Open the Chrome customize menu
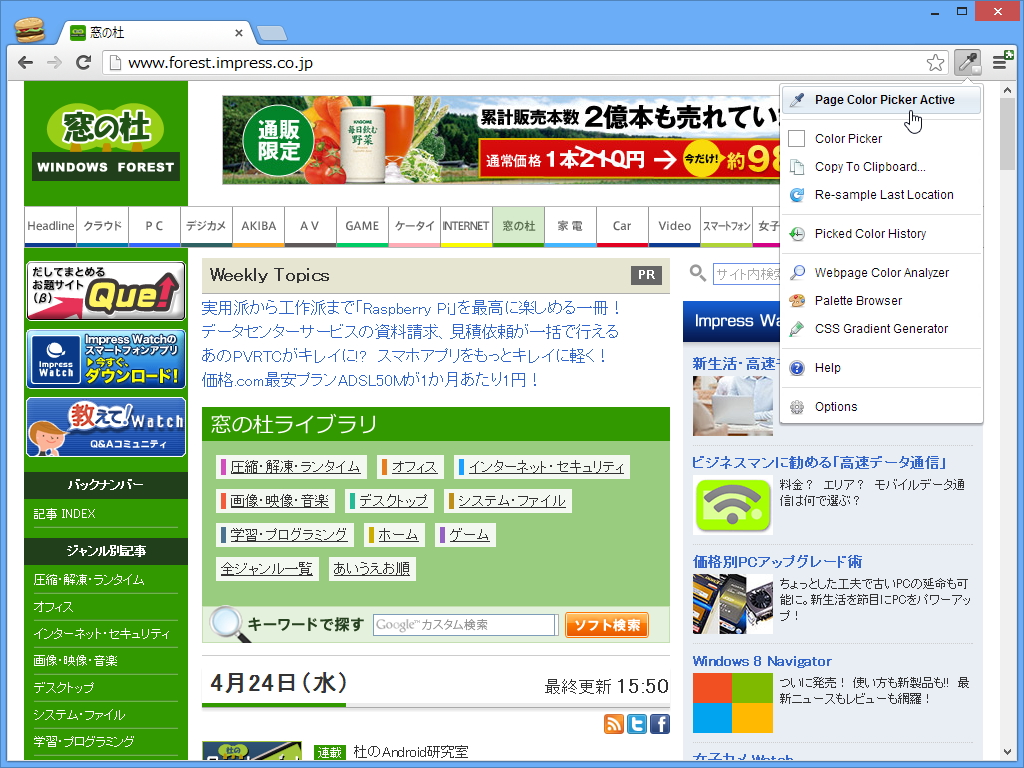This screenshot has width=1024, height=768. (x=999, y=61)
